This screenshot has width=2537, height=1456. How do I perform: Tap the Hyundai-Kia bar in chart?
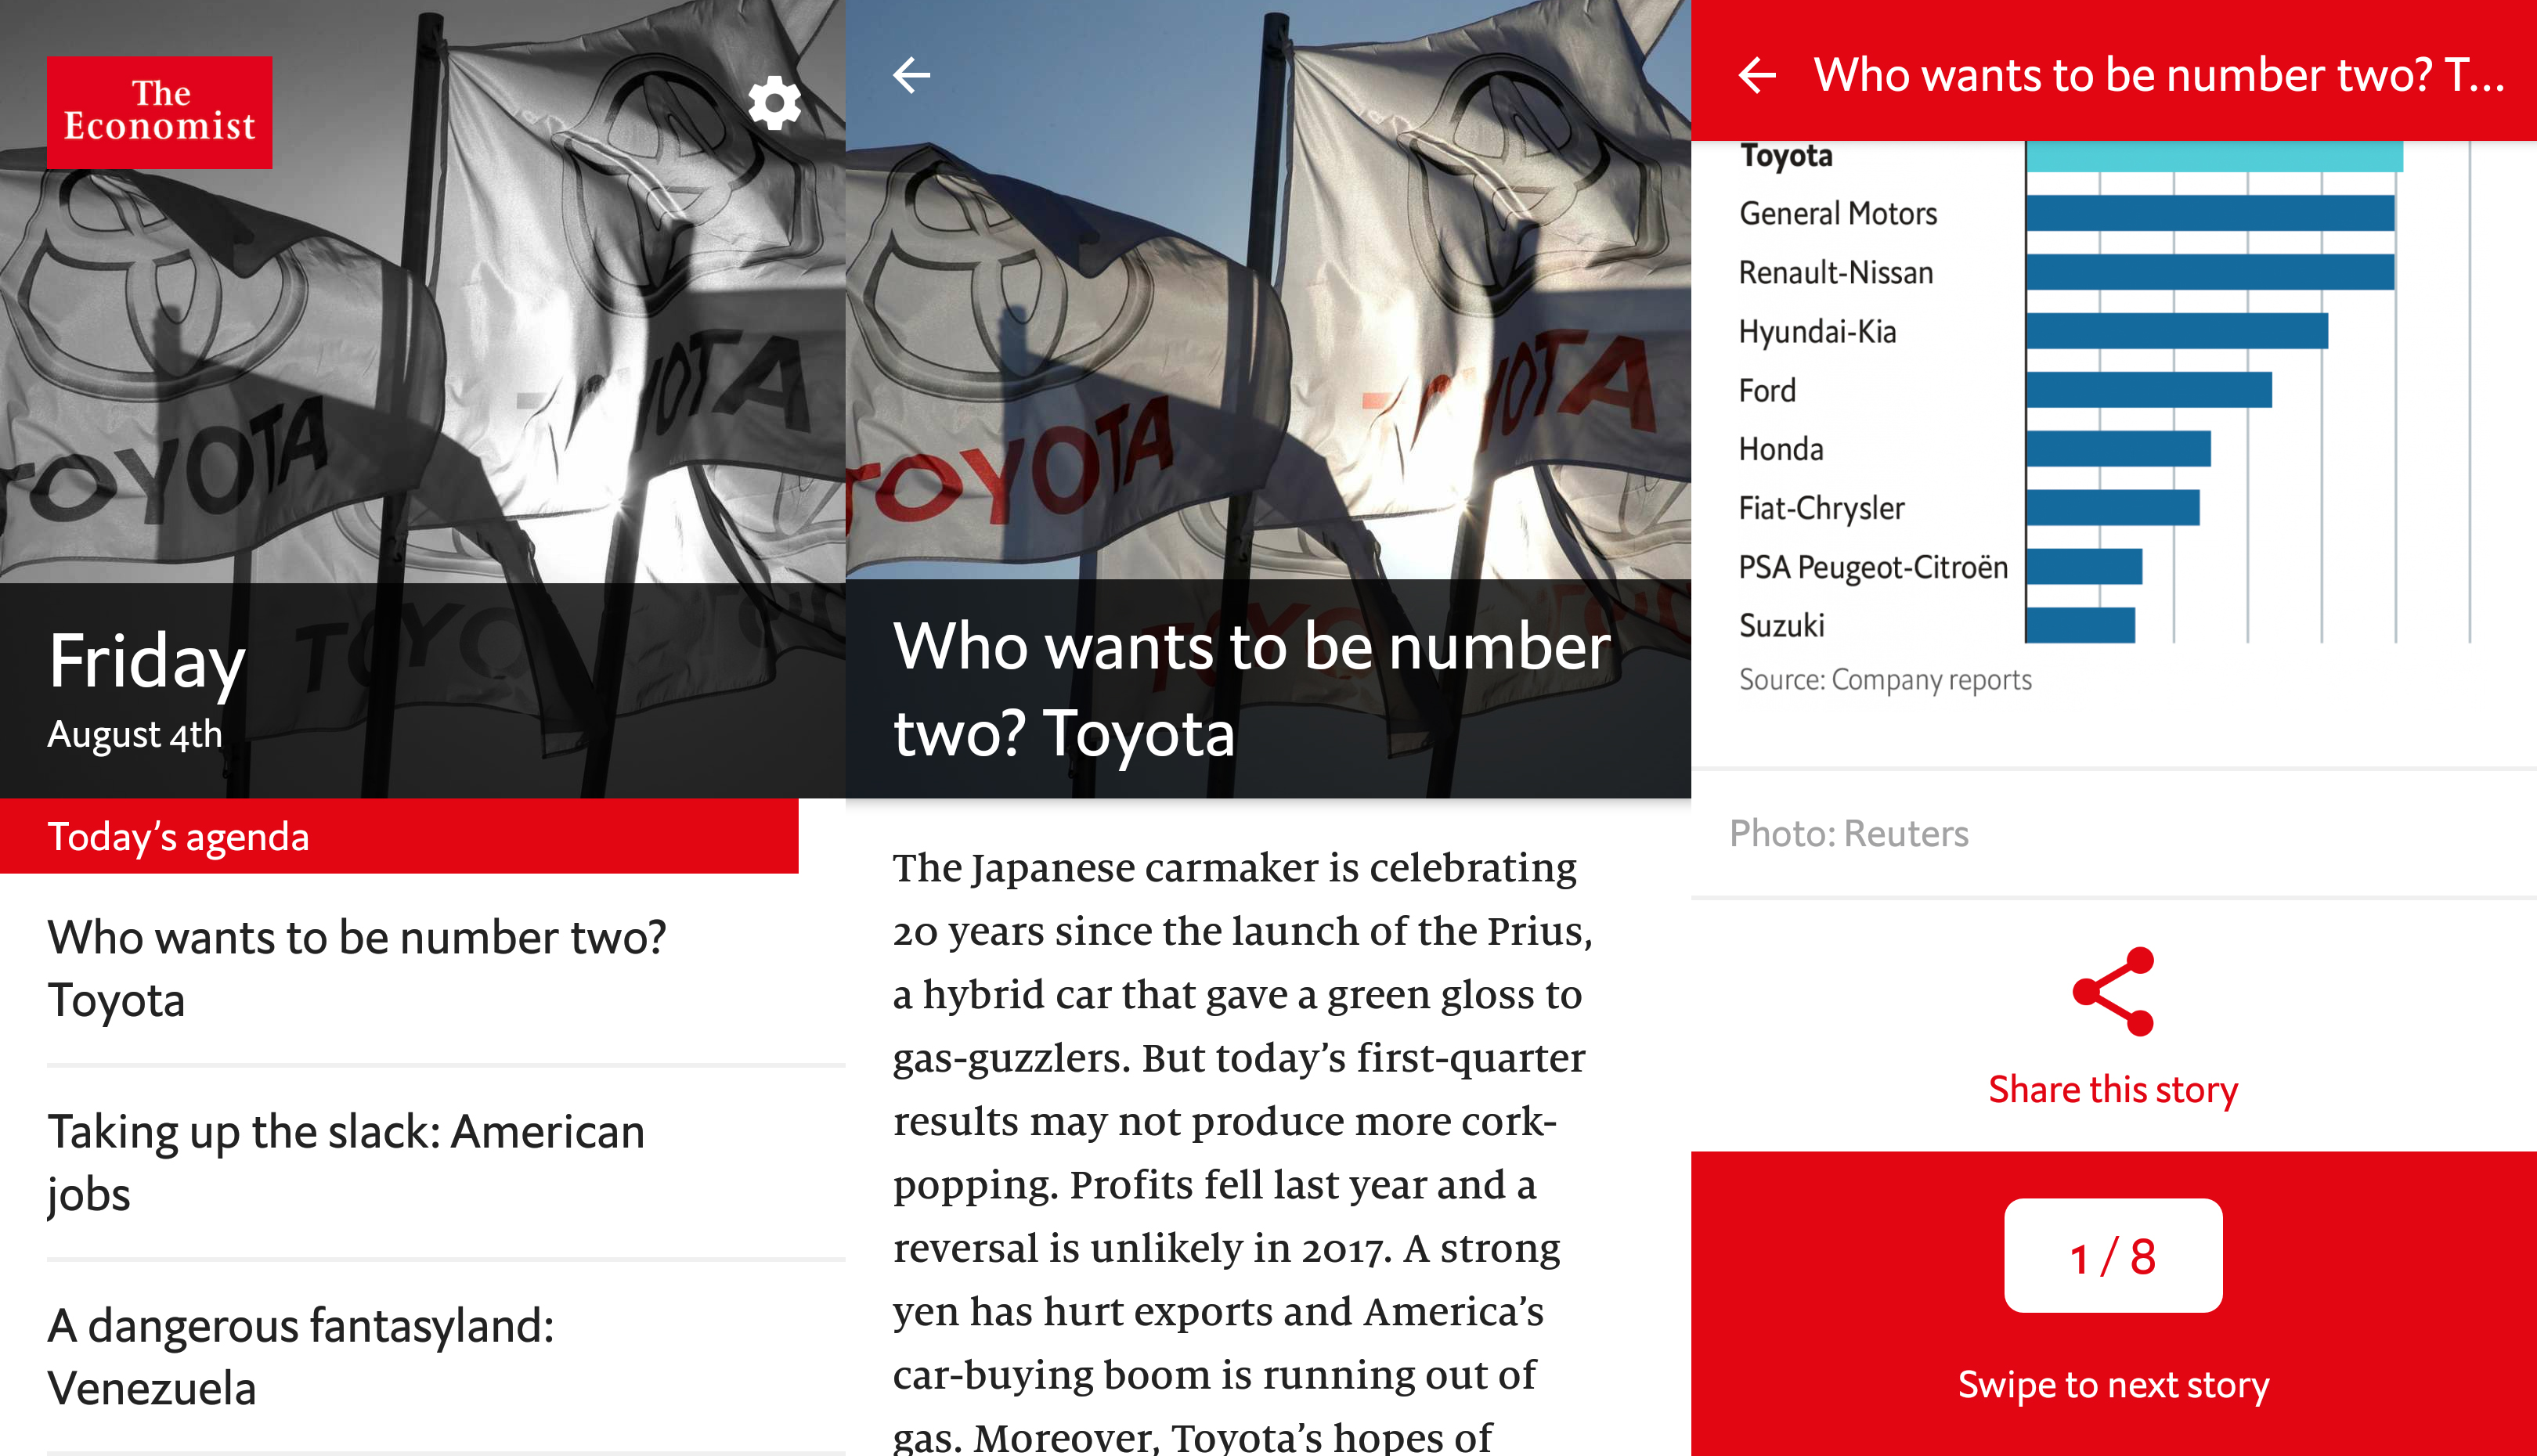[x=2177, y=331]
